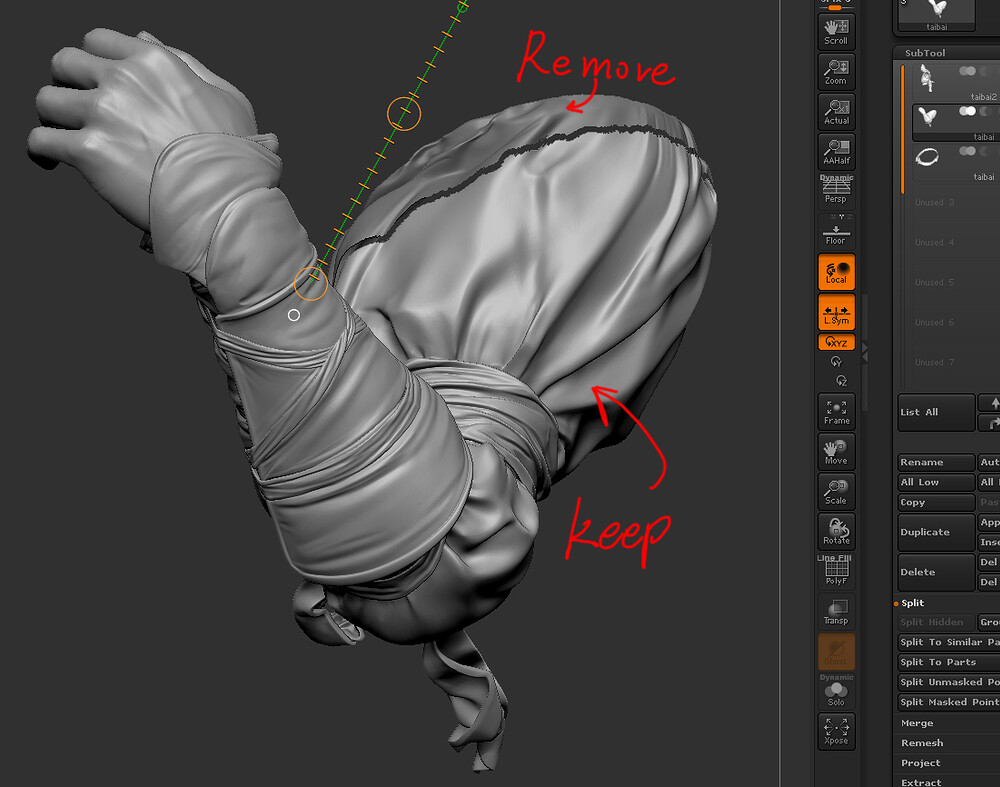Select the Scale view icon

tap(836, 492)
